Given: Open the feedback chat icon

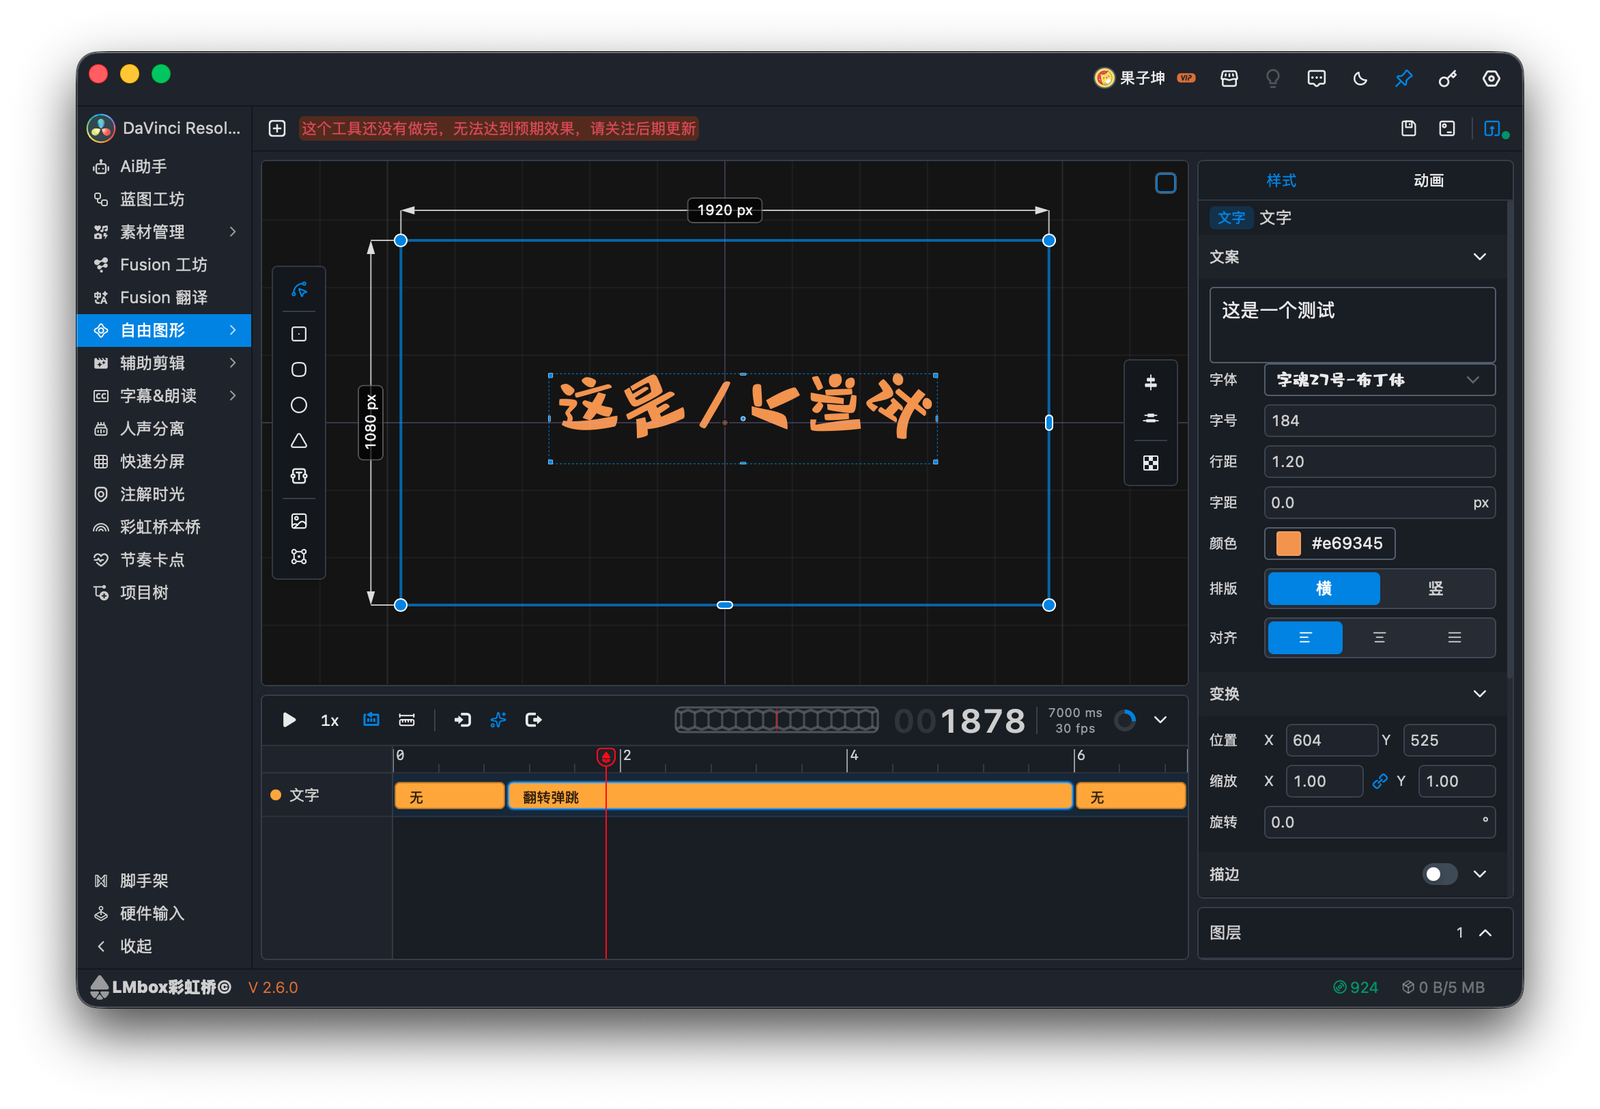Looking at the screenshot, I should (x=1317, y=78).
